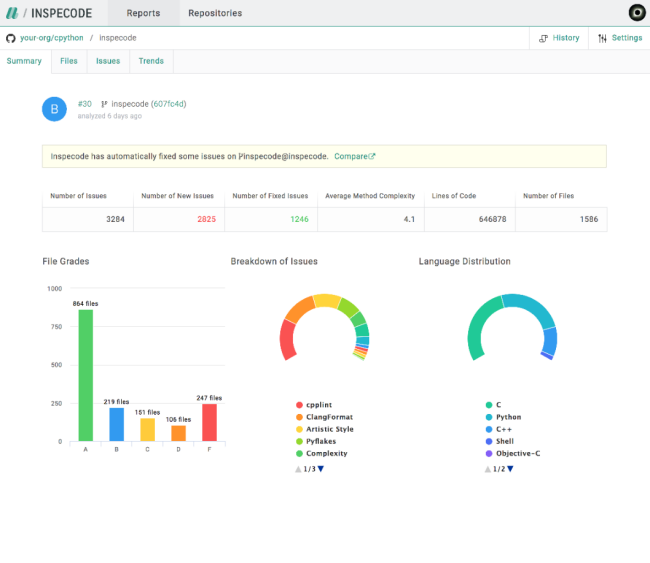This screenshot has height=563, width=650.
Task: Click the fixed issues value 1246
Action: point(299,219)
